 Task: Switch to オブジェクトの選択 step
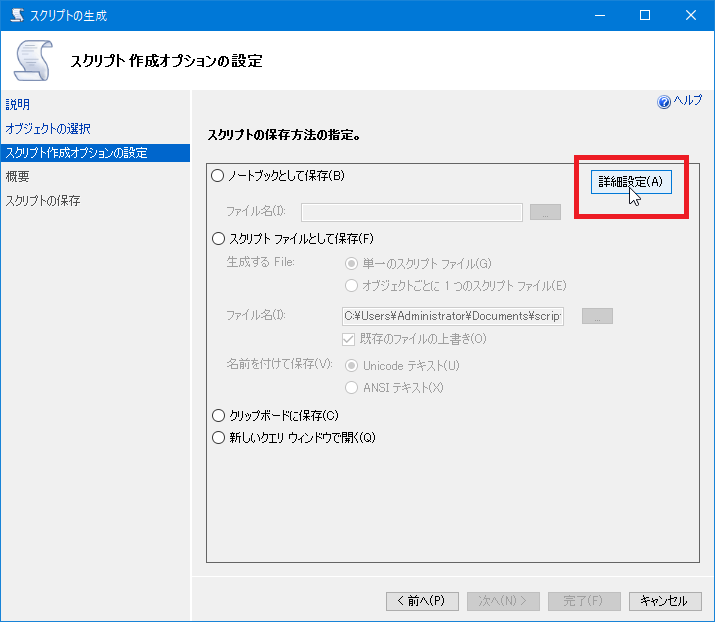pos(48,129)
